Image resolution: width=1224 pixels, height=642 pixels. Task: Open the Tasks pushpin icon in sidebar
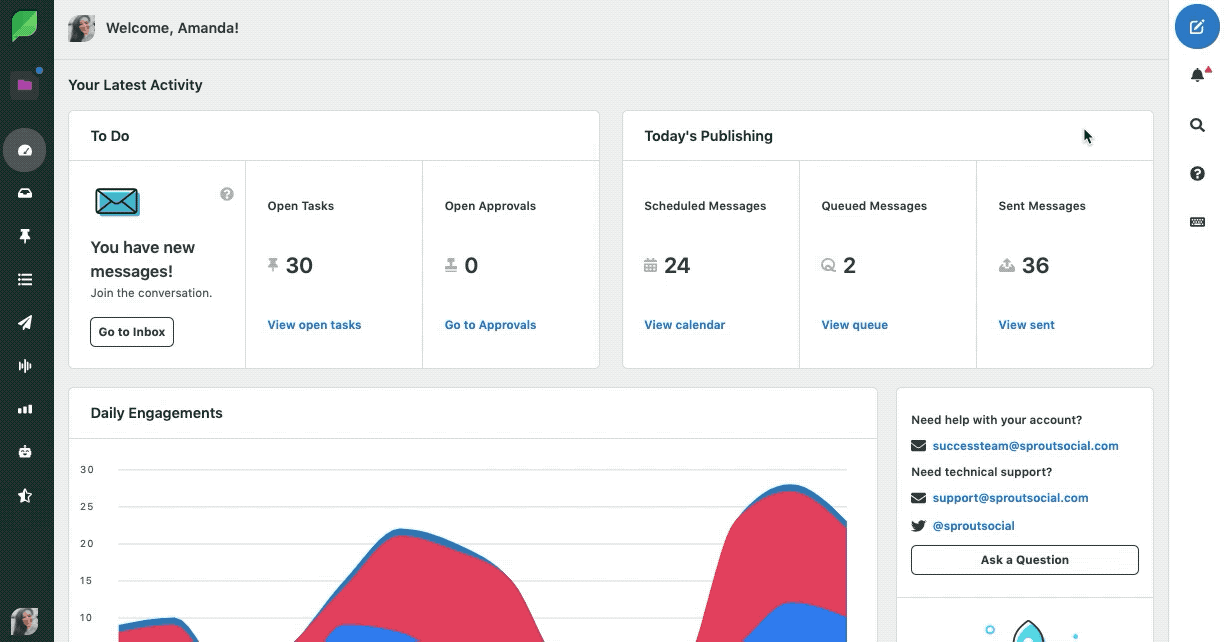(25, 237)
